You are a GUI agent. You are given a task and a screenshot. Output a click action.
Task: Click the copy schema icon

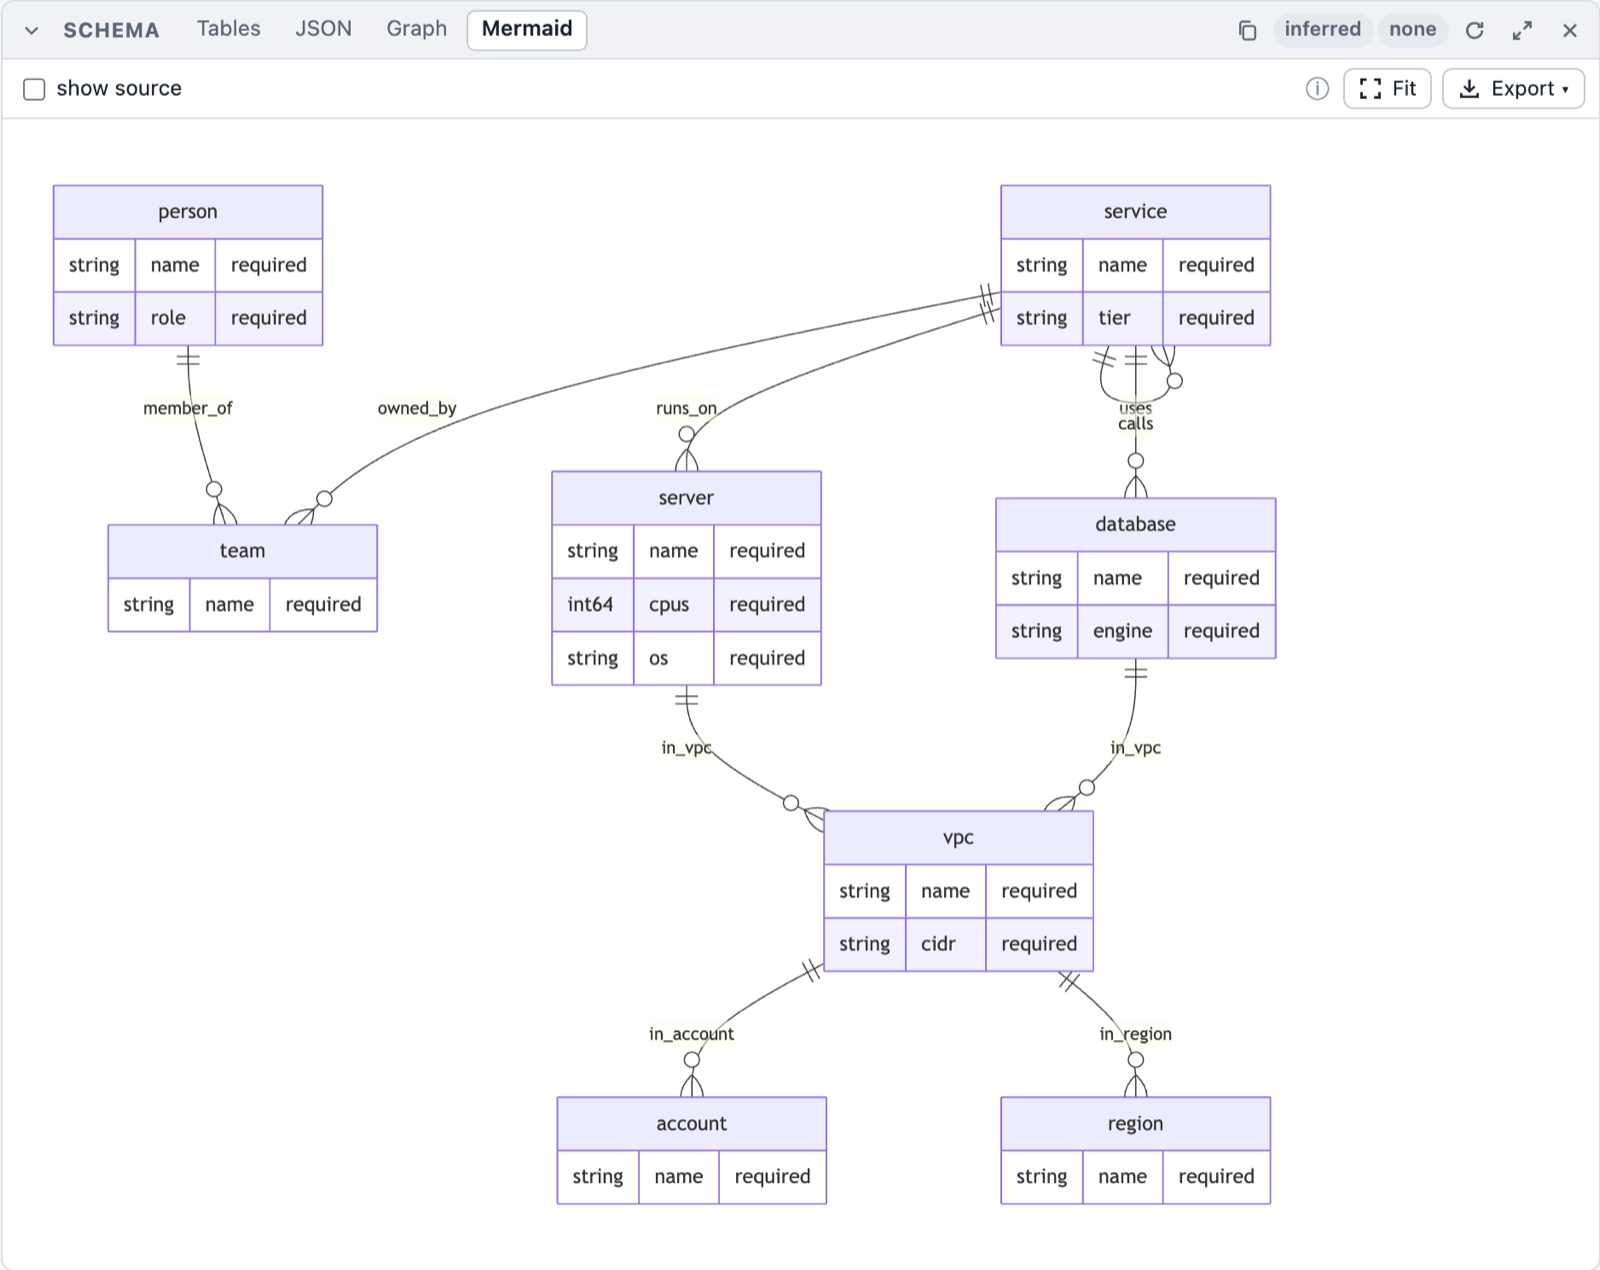pos(1247,30)
